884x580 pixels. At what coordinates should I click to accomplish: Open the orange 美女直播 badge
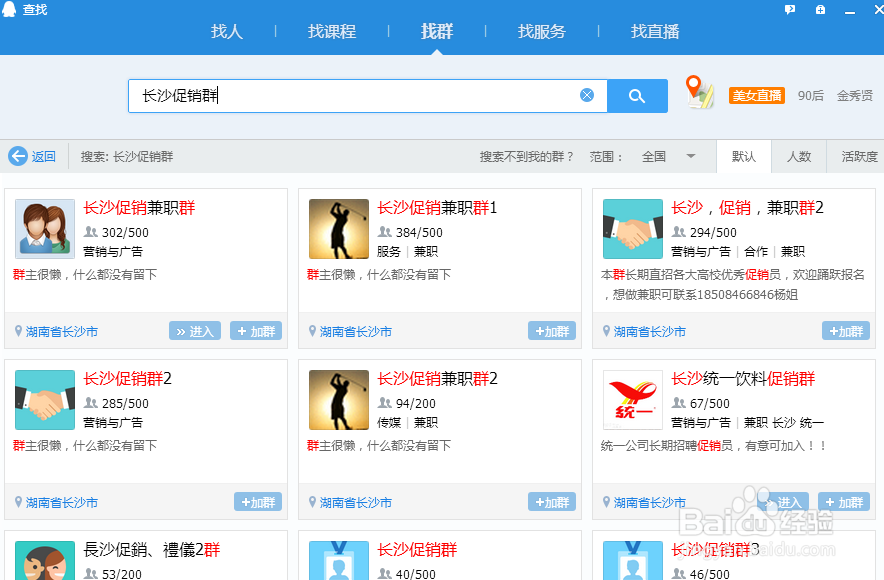coord(756,93)
